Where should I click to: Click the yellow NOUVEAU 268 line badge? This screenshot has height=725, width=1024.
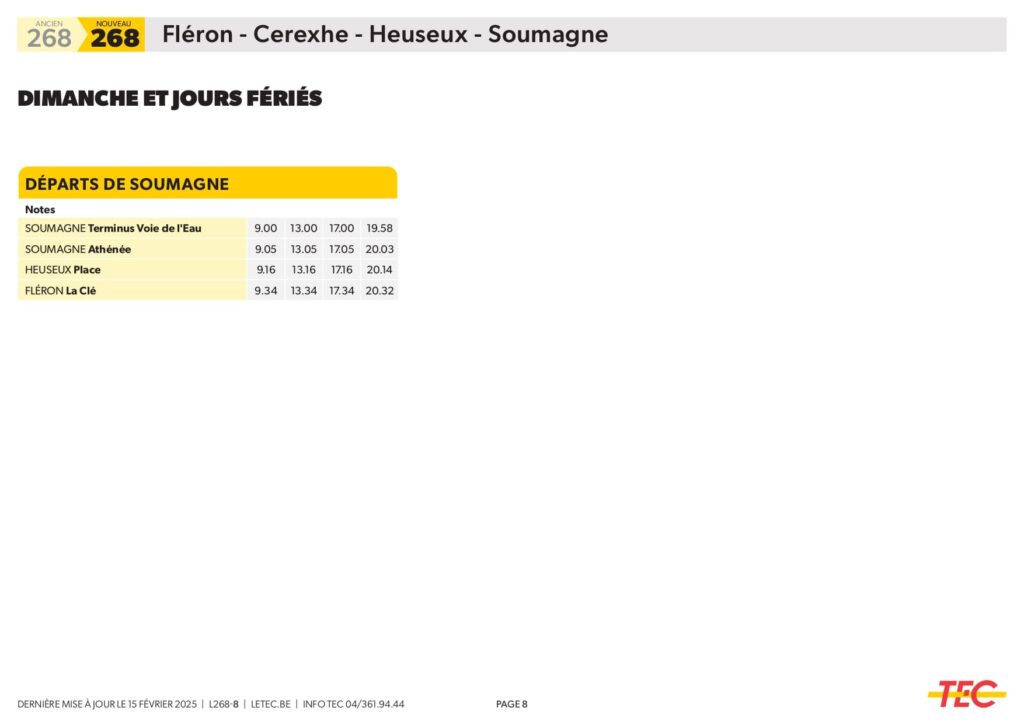tap(114, 36)
